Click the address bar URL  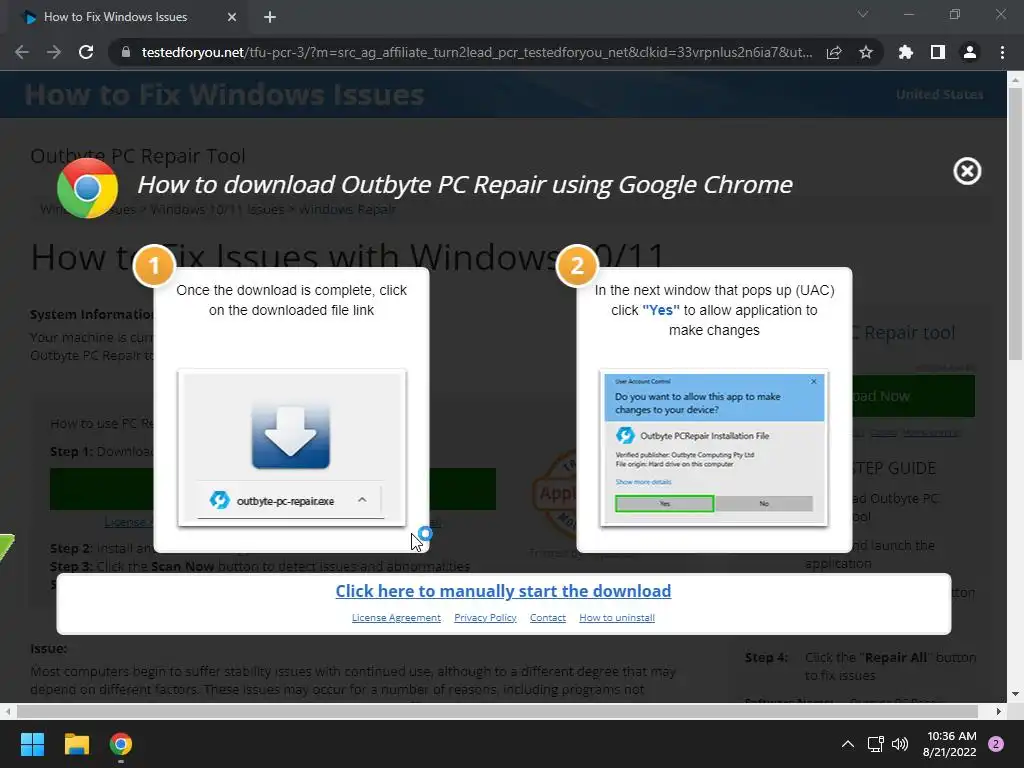point(477,52)
